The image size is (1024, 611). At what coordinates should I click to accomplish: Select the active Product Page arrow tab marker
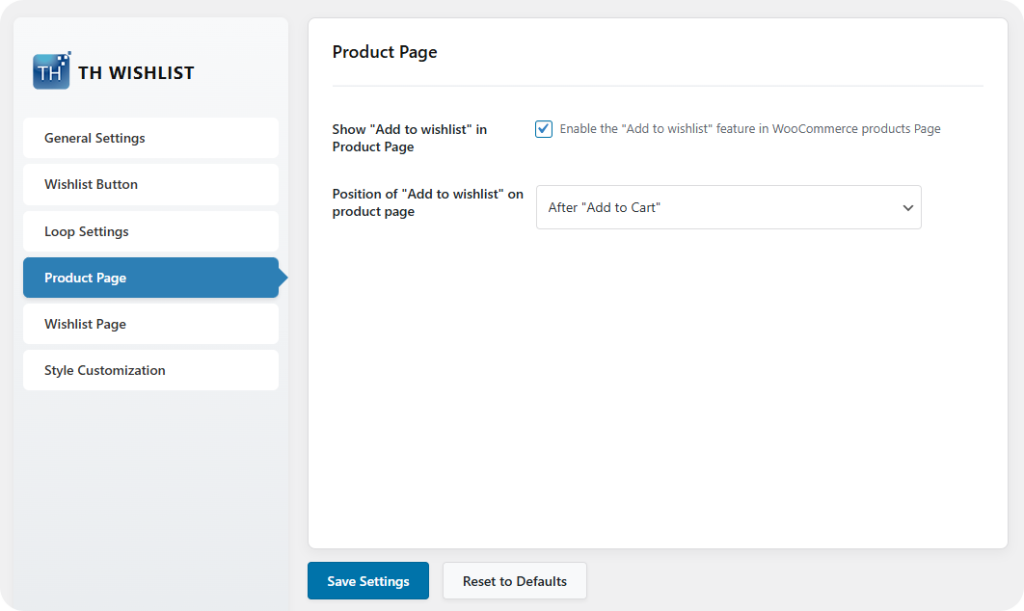[283, 278]
